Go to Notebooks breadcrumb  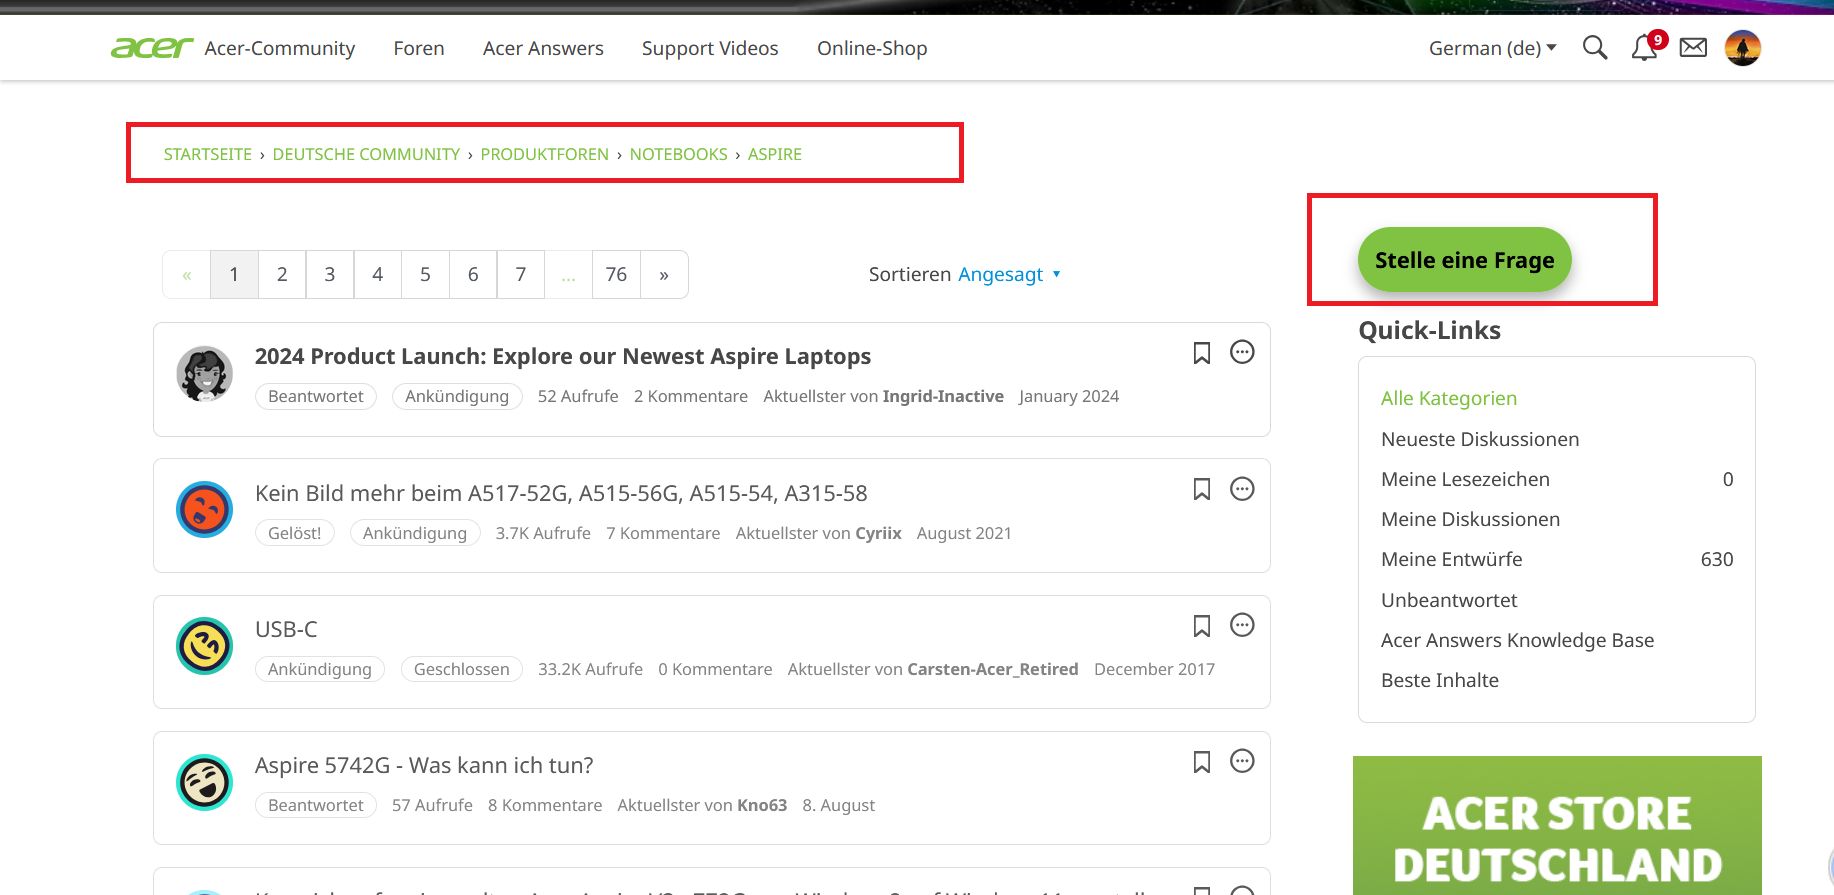679,154
